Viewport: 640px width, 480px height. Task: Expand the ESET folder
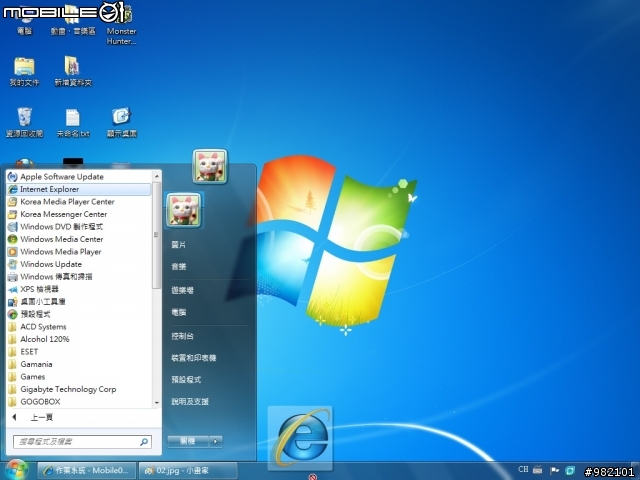(78, 352)
